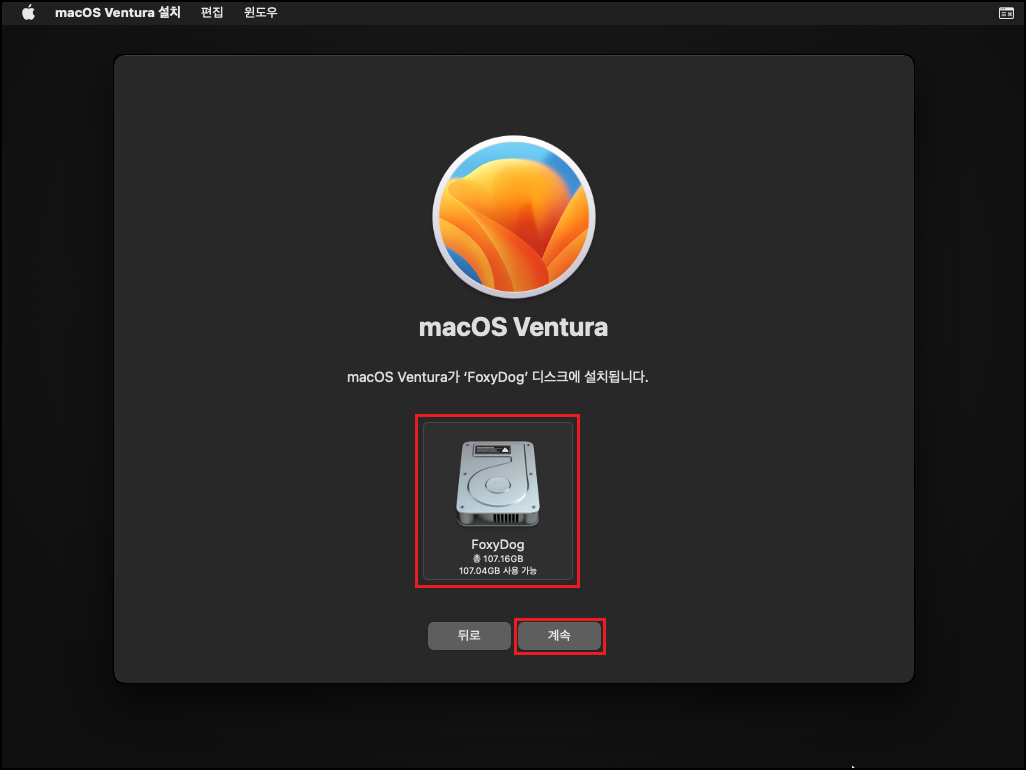The height and width of the screenshot is (770, 1026).
Task: Click the 총 107.16GB text
Action: coord(498,559)
